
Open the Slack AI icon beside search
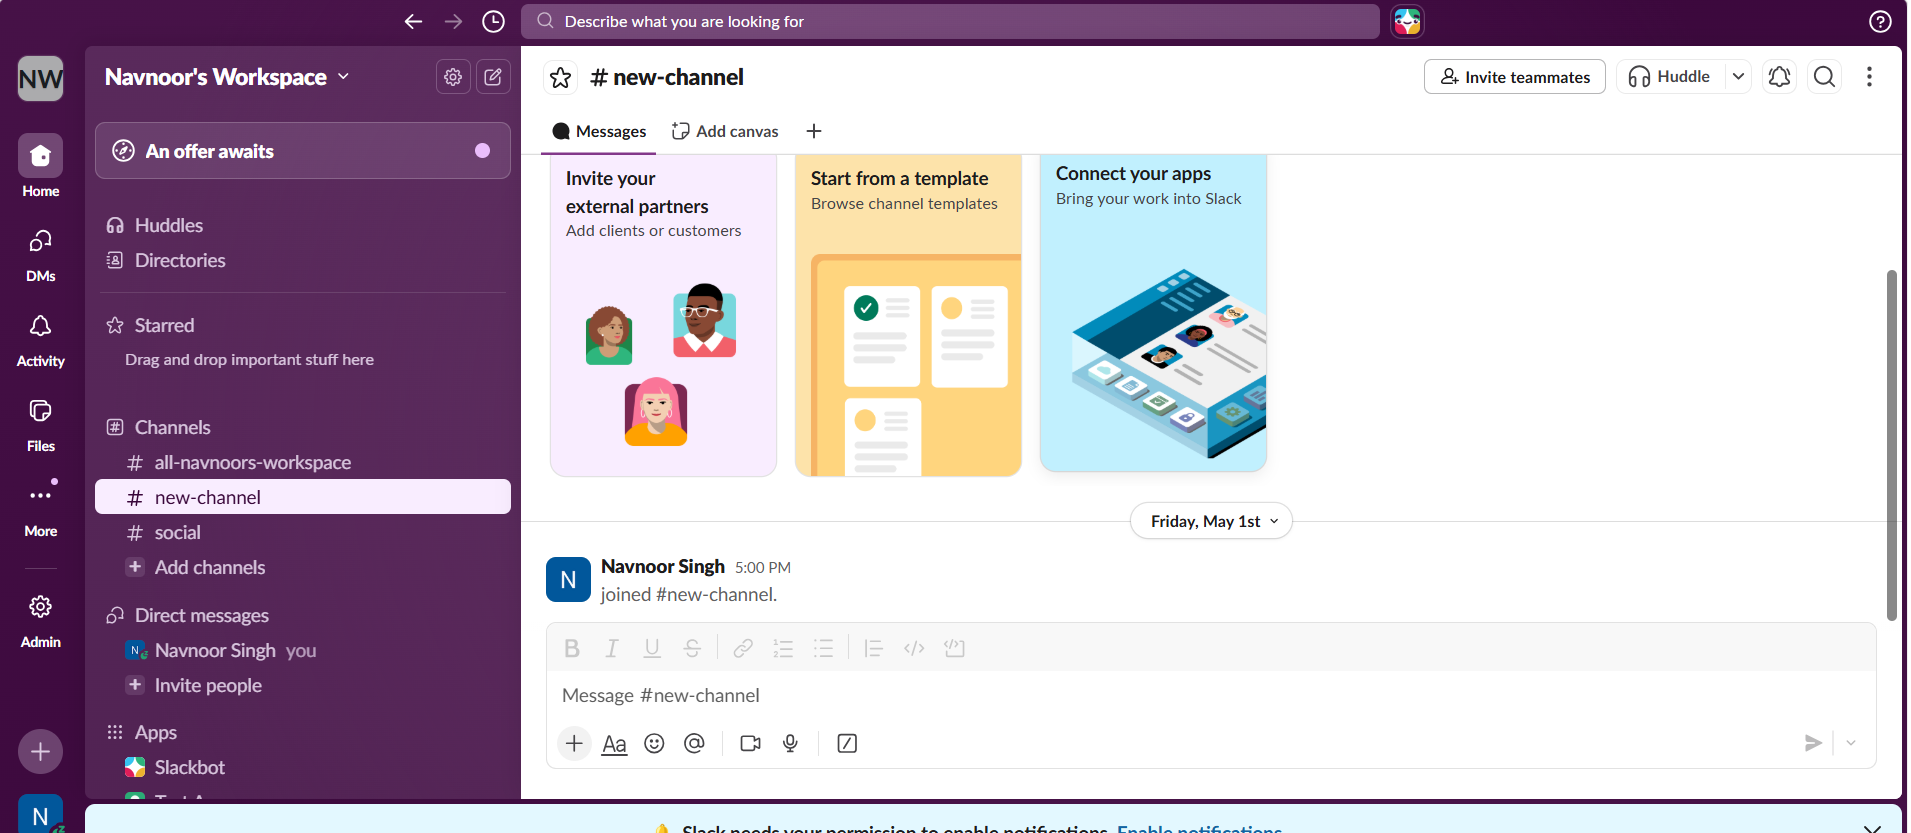1407,21
